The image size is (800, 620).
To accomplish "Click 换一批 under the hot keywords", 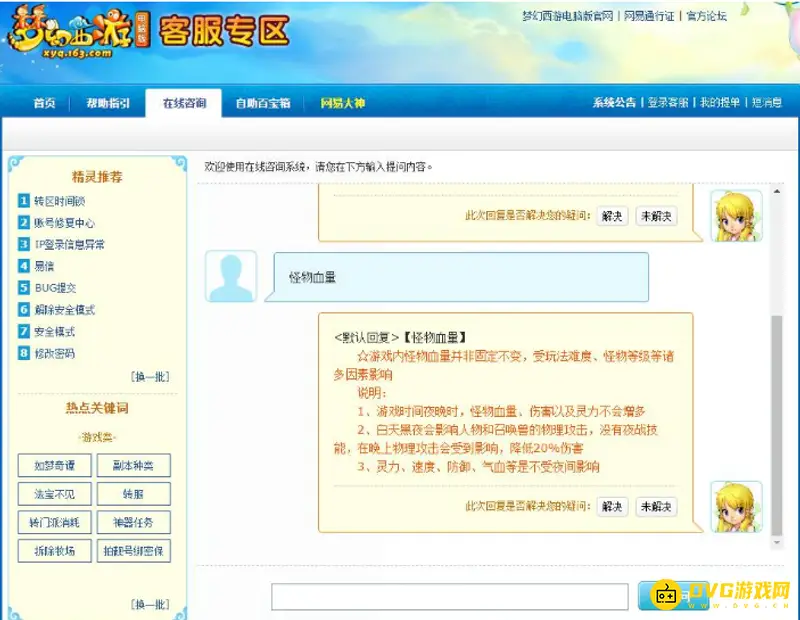I will click(x=150, y=605).
